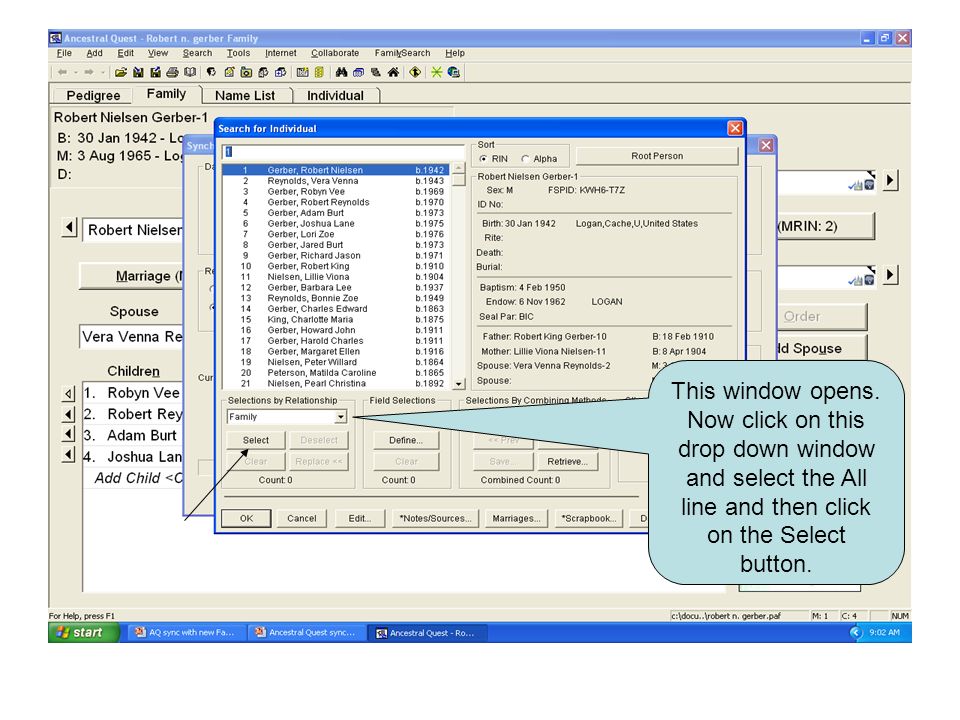Click the yellow diamond sign toolbar icon
The width and height of the screenshot is (960, 720).
[415, 72]
